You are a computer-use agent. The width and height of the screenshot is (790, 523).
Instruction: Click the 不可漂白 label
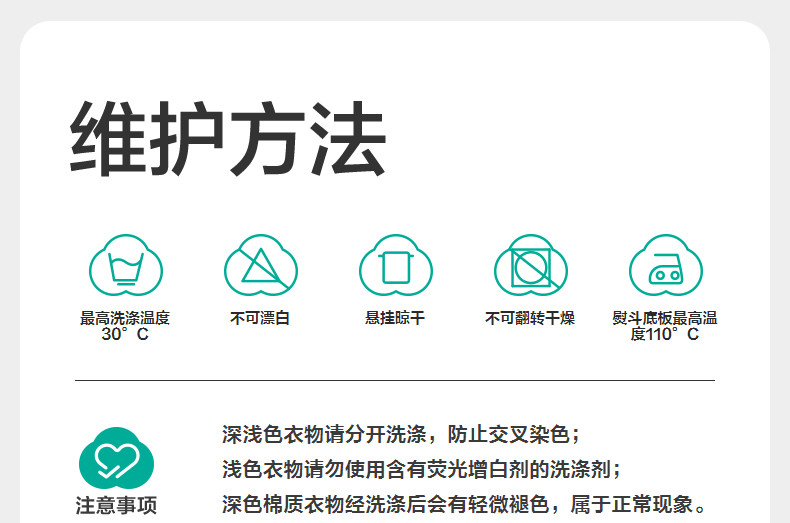click(260, 319)
